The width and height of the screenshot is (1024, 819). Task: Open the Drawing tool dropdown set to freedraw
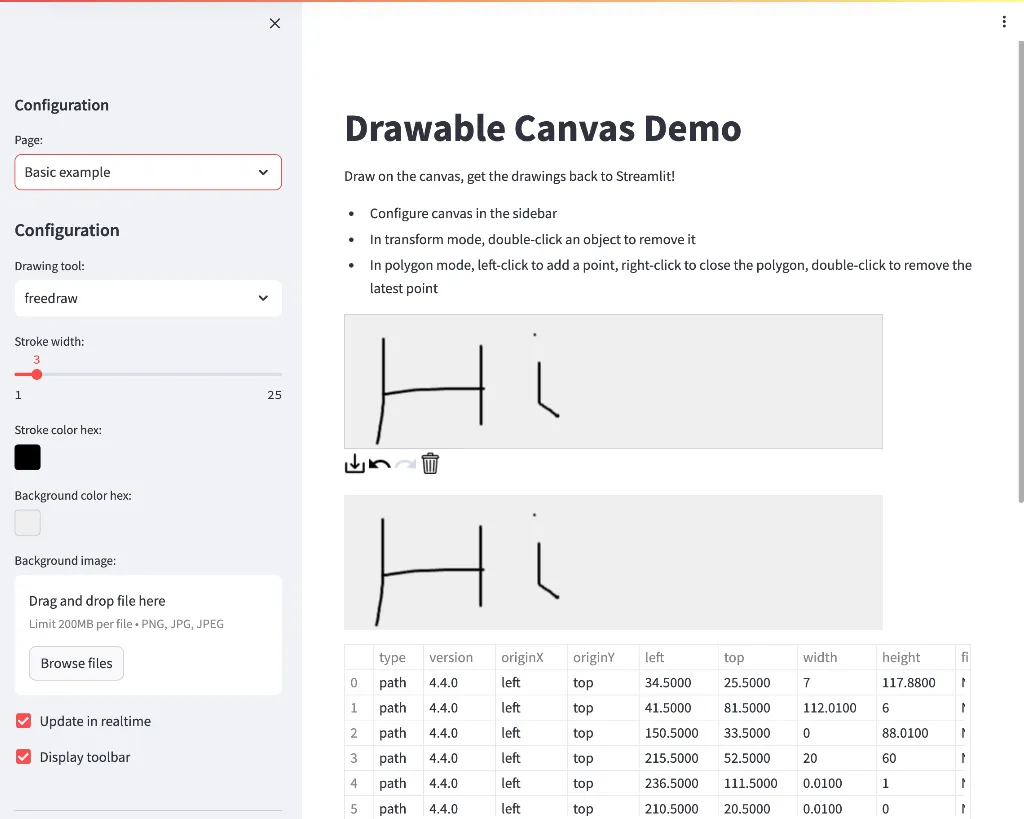click(148, 298)
